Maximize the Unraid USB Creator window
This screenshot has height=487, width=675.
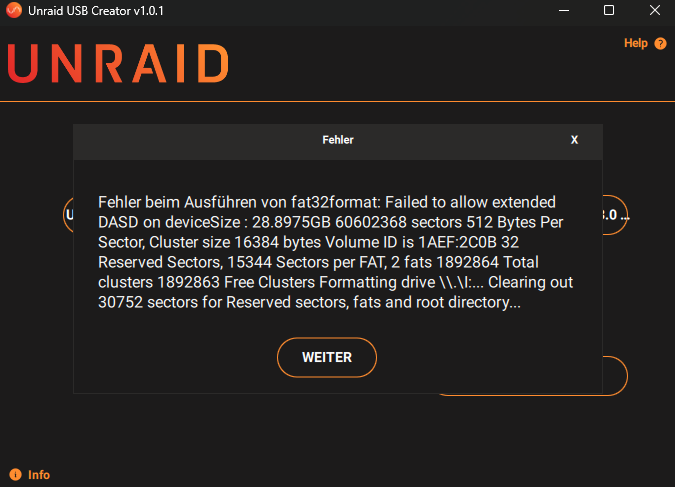609,10
